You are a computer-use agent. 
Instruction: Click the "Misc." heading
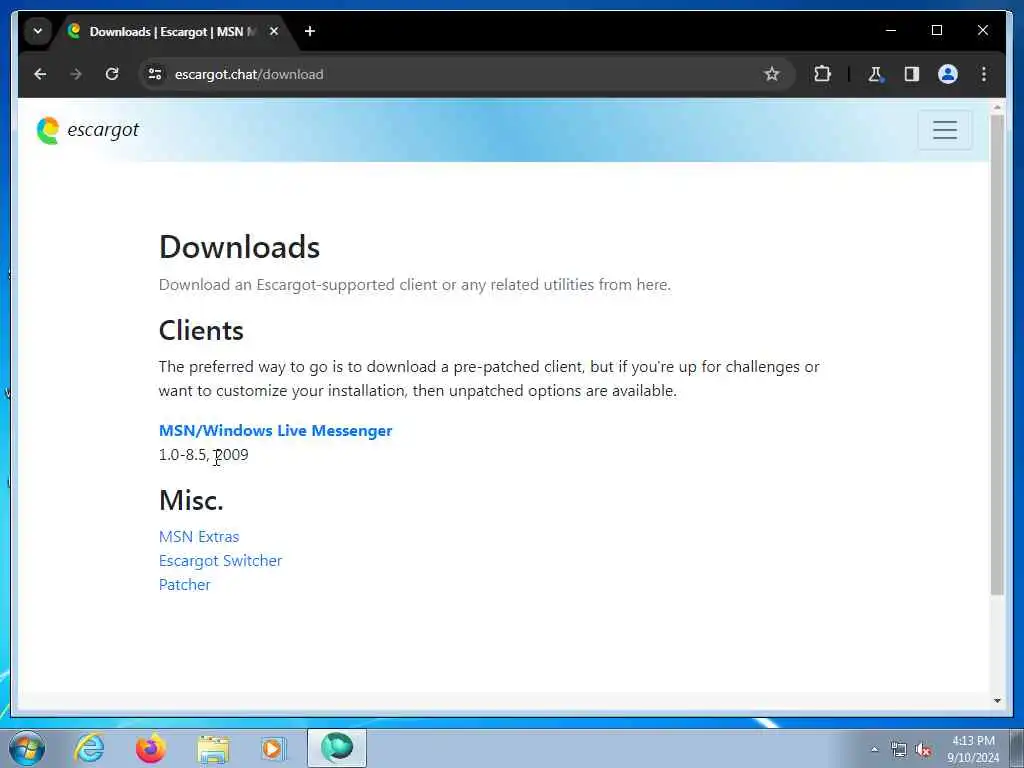point(191,501)
